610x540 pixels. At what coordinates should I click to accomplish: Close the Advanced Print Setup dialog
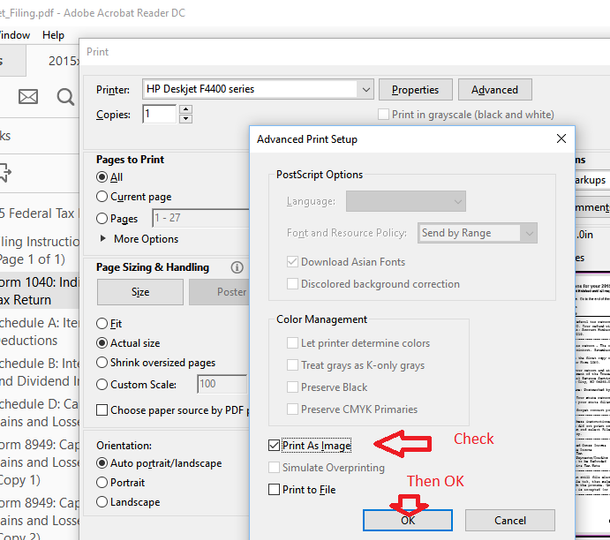[561, 139]
